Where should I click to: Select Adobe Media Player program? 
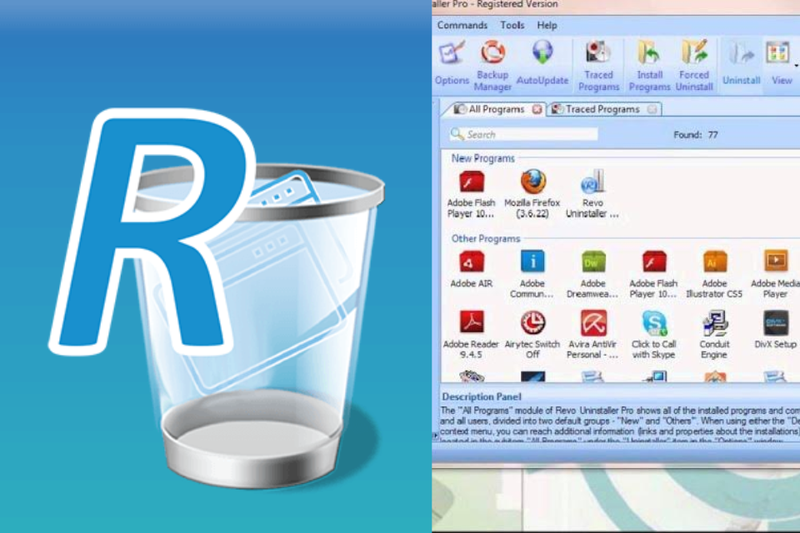pos(775,274)
